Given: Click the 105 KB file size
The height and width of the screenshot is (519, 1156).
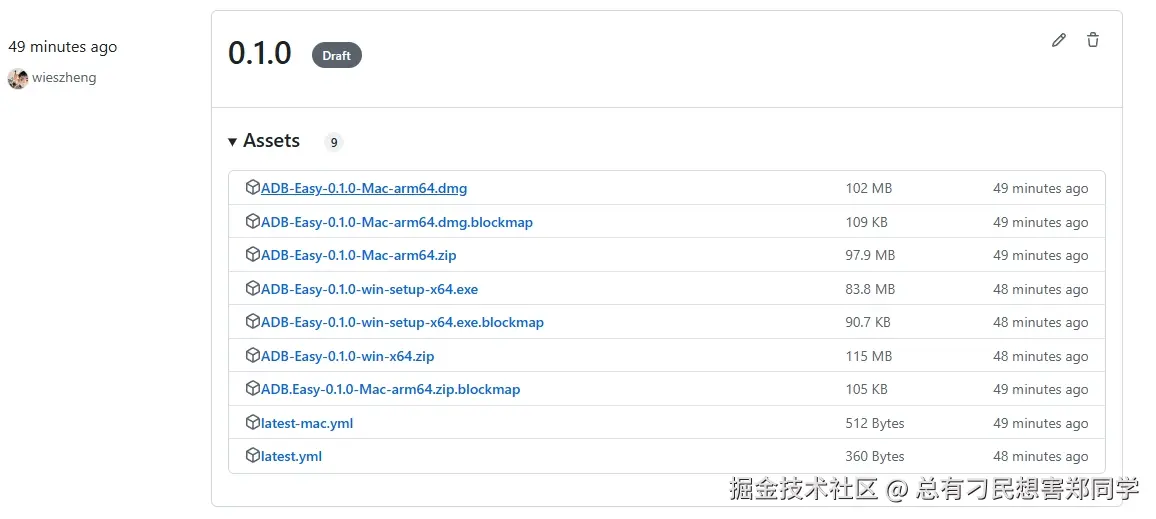Looking at the screenshot, I should pos(866,389).
